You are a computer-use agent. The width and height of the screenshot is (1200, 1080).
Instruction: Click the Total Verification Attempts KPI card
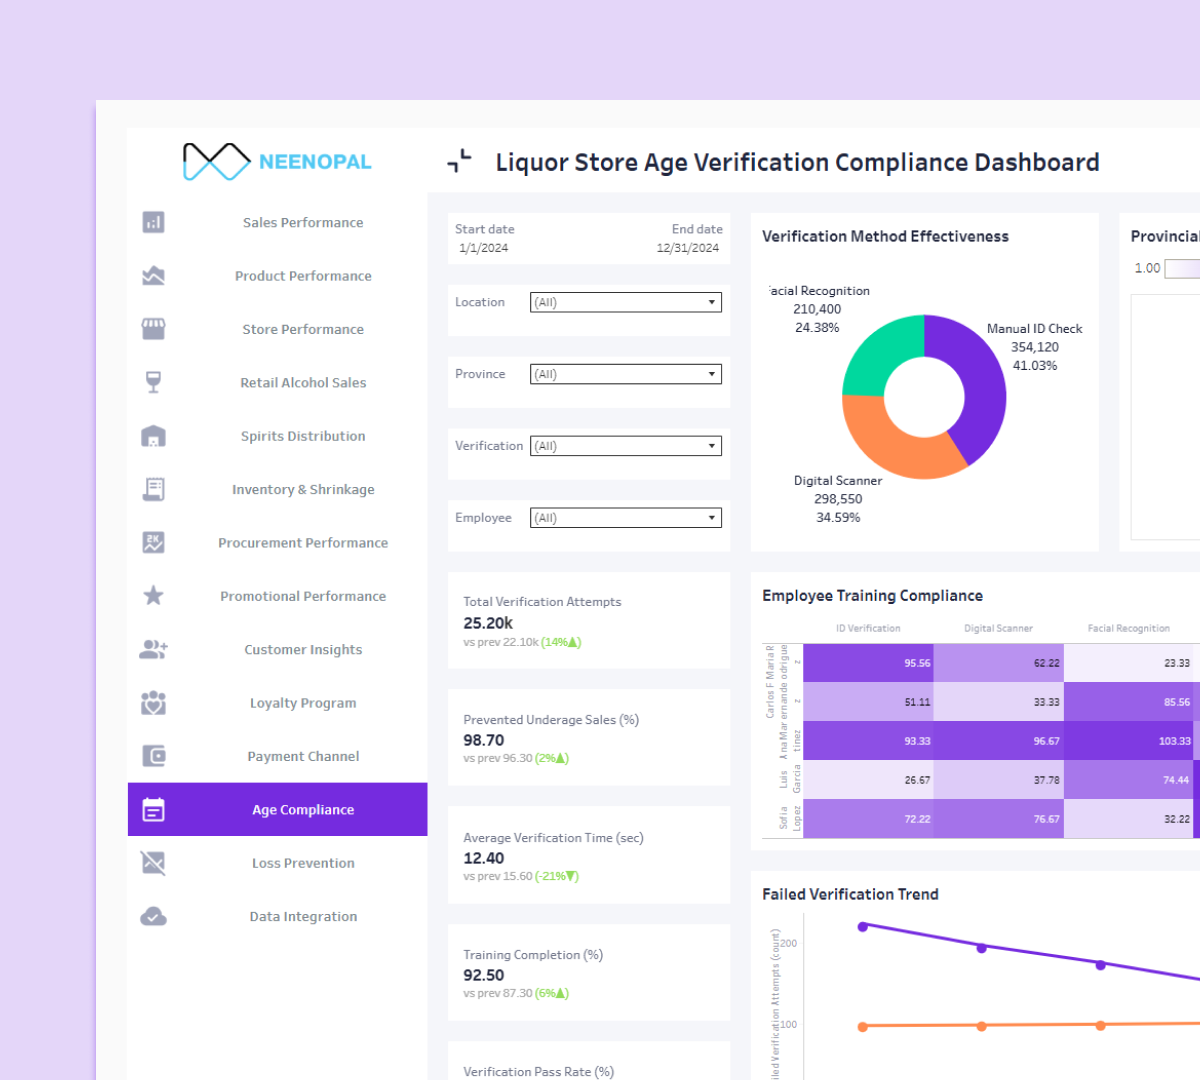pos(589,621)
